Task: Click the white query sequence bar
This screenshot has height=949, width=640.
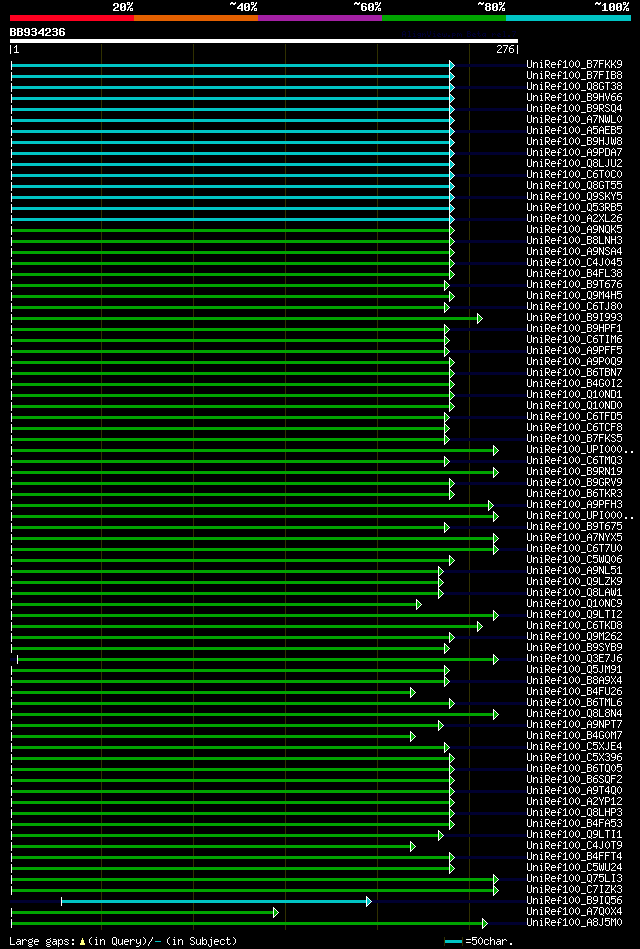Action: [263, 41]
